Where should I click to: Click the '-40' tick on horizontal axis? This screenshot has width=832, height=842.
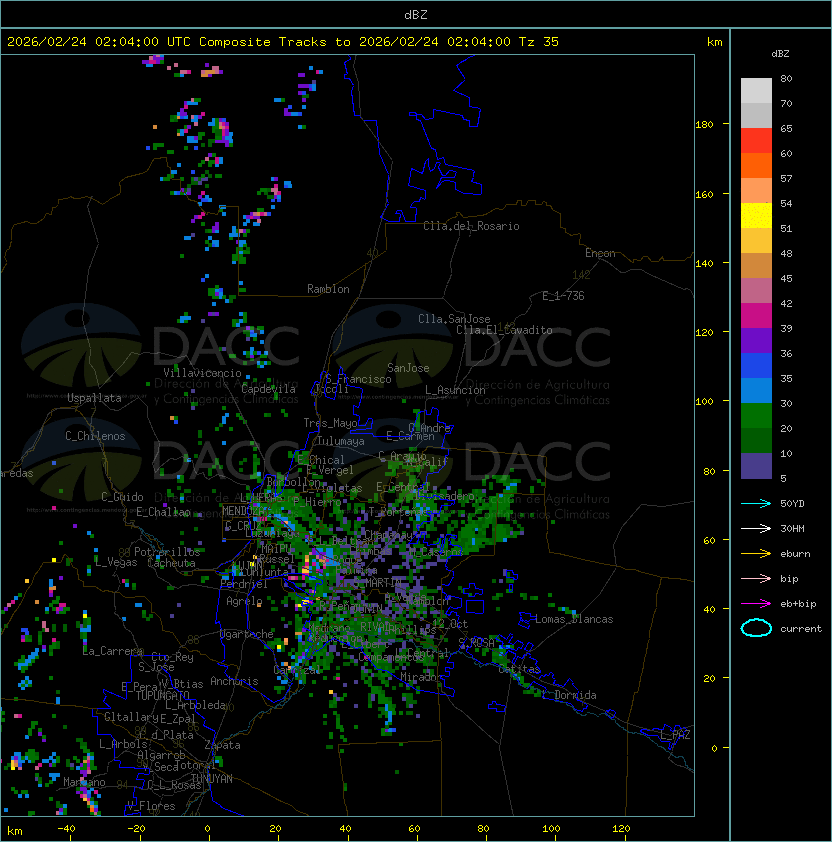point(66,829)
